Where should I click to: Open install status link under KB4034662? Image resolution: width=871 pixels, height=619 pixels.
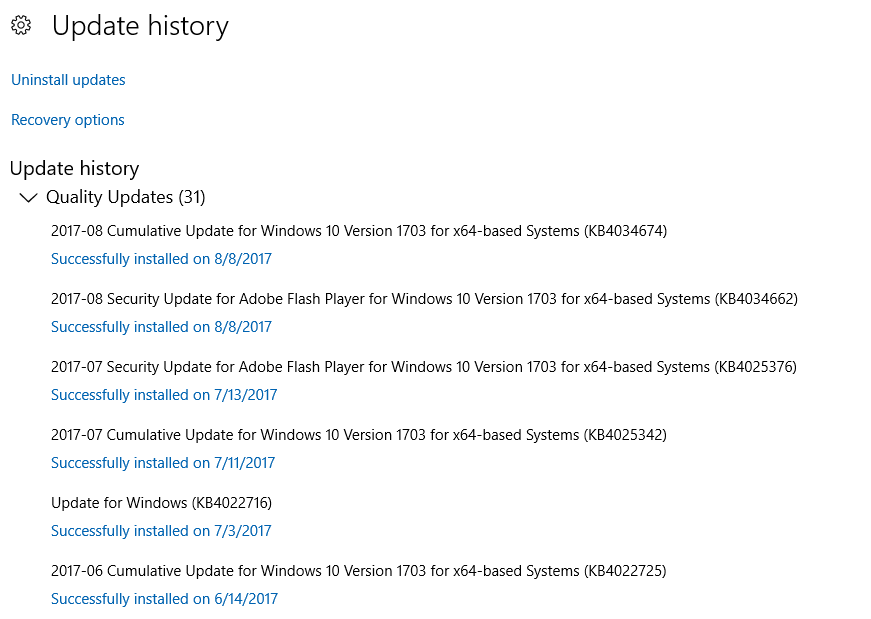161,327
